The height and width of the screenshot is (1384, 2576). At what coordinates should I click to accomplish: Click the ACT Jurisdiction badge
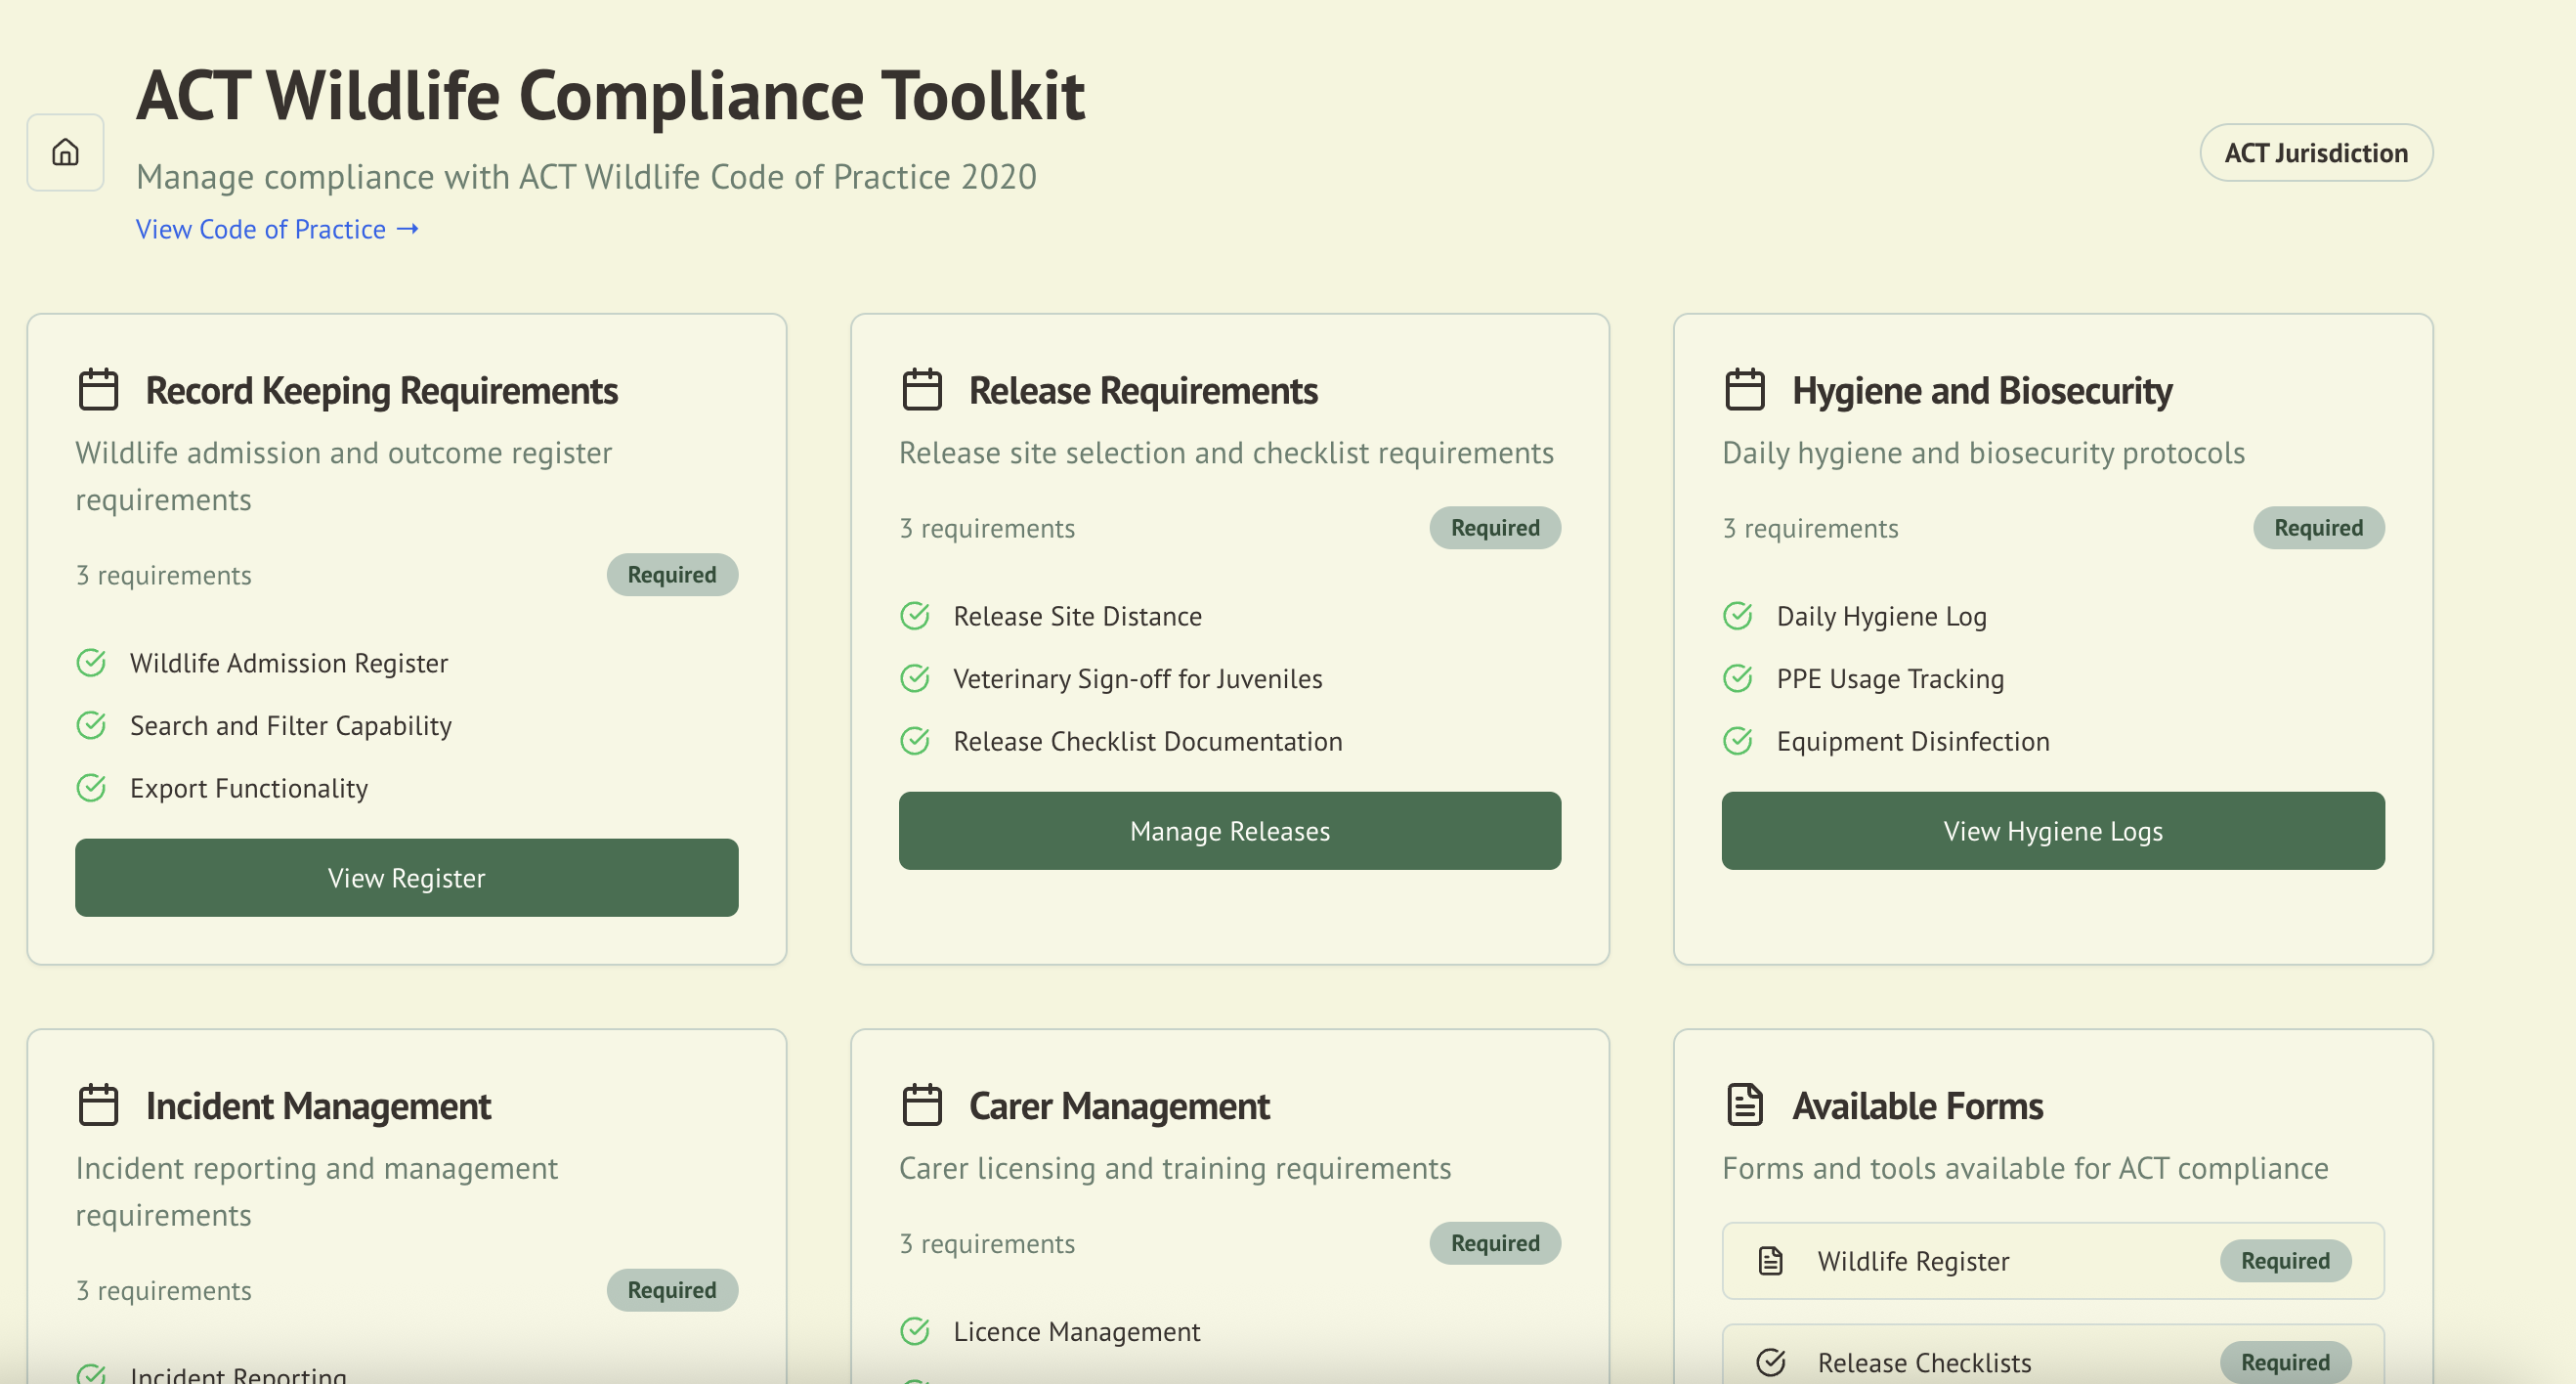click(x=2315, y=153)
